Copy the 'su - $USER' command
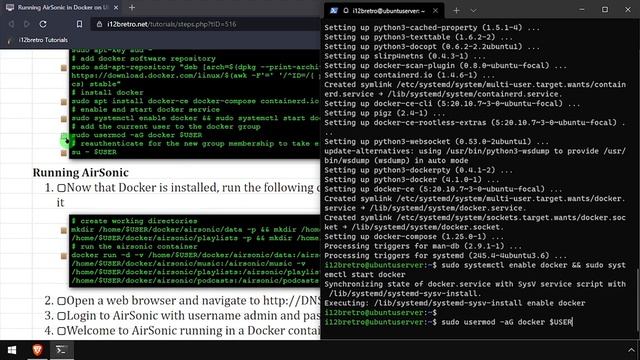This screenshot has height=360, width=640. (x=64, y=153)
